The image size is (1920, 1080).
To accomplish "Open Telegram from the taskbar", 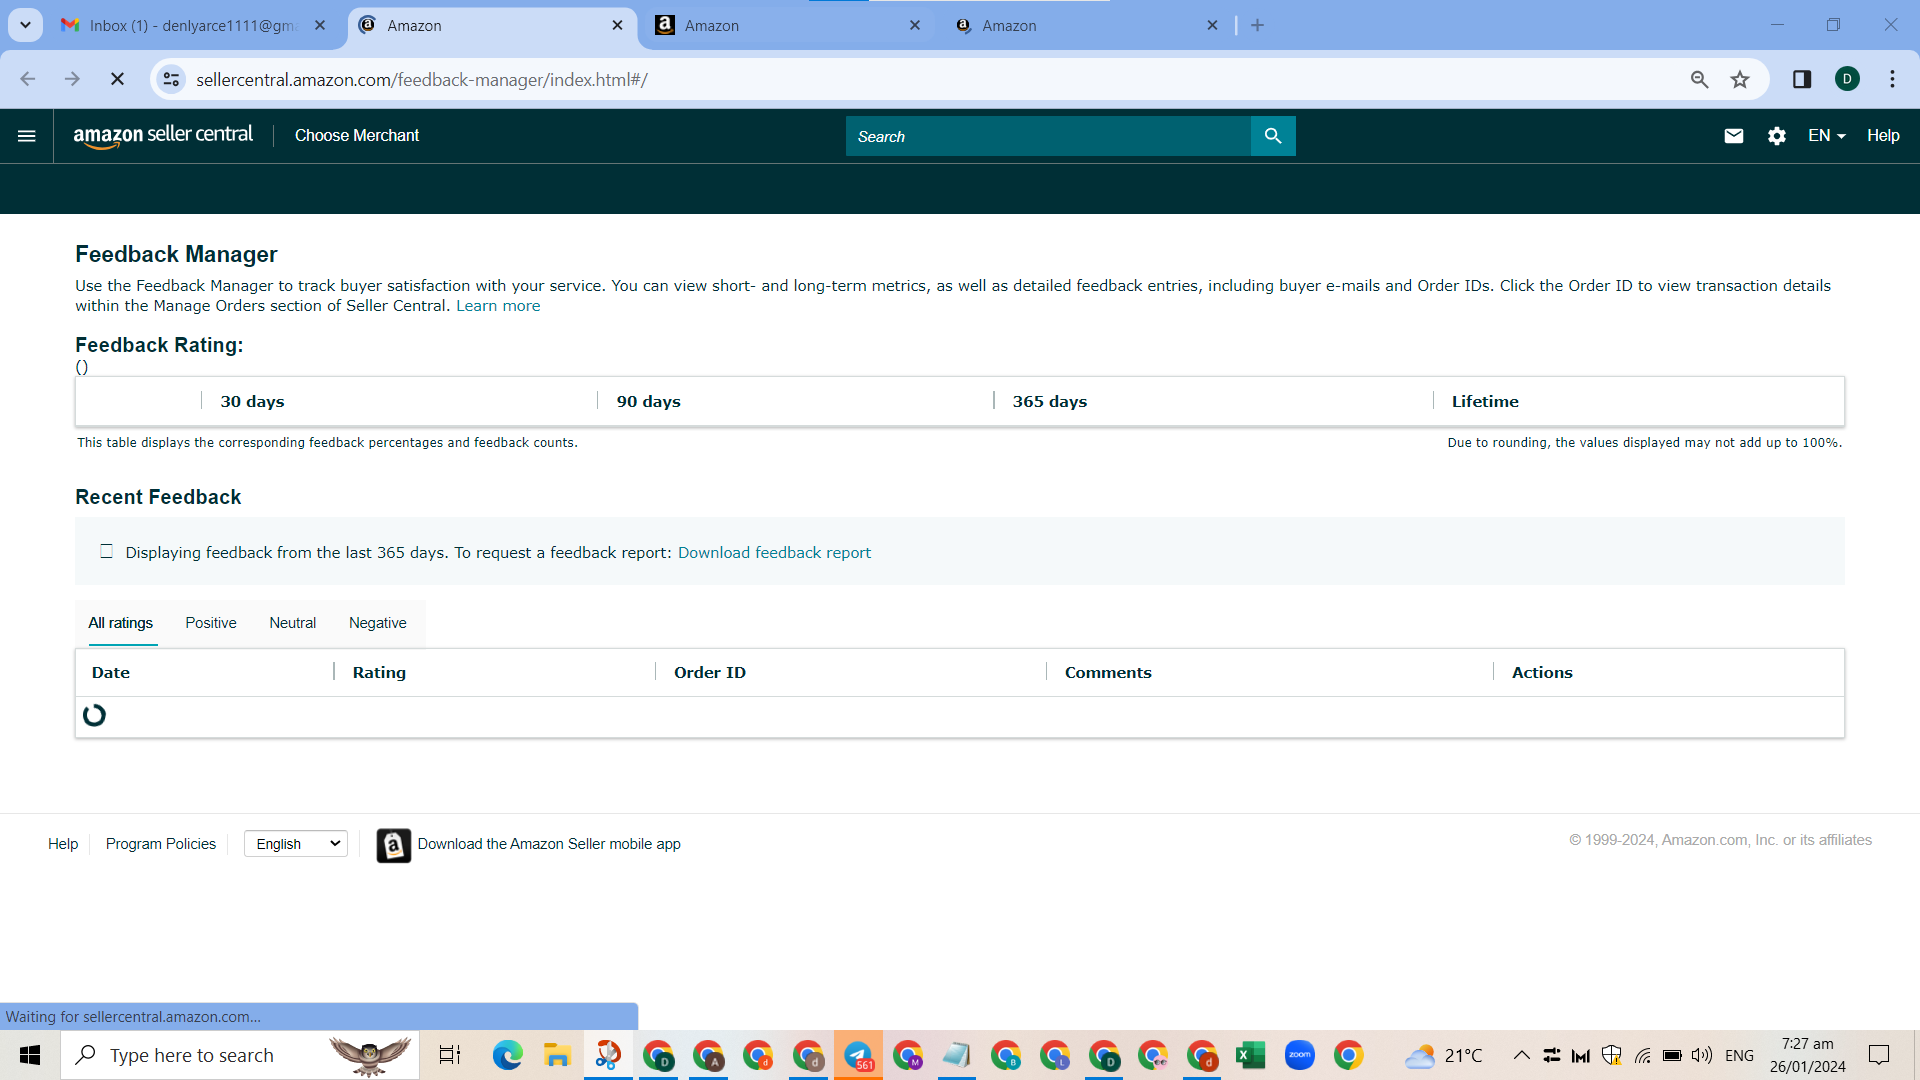I will 858,1055.
